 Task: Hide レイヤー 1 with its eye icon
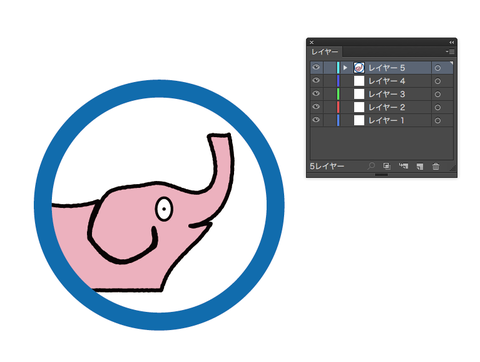point(316,120)
